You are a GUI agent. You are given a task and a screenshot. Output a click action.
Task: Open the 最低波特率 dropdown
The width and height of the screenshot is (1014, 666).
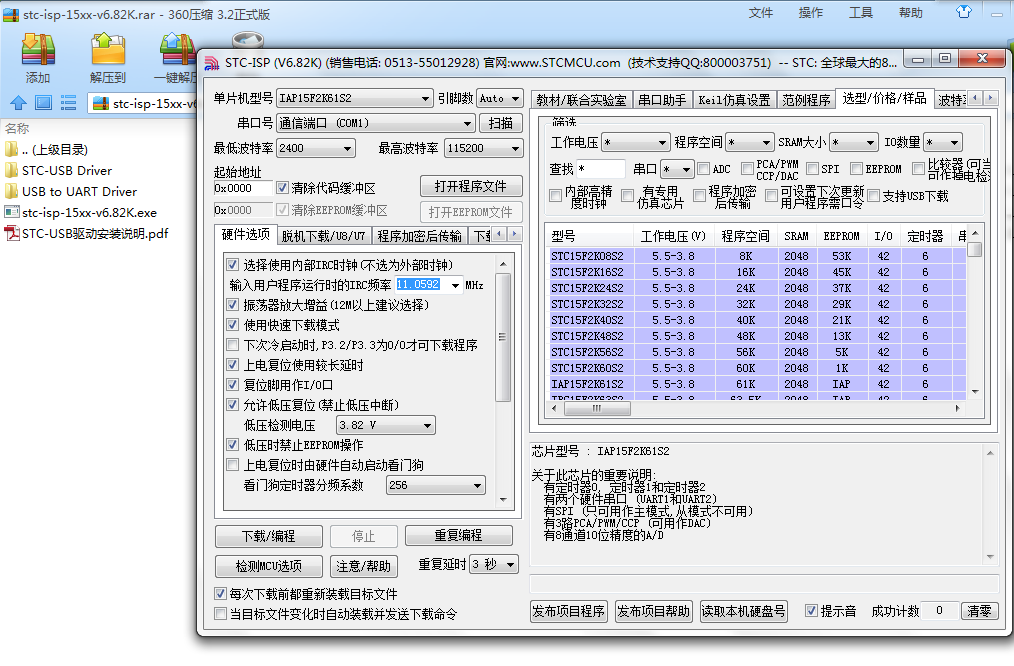(x=316, y=148)
